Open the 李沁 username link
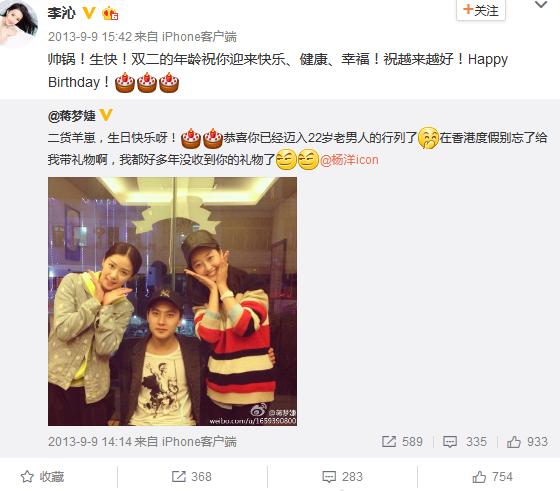The image size is (560, 491). pyautogui.click(x=62, y=13)
